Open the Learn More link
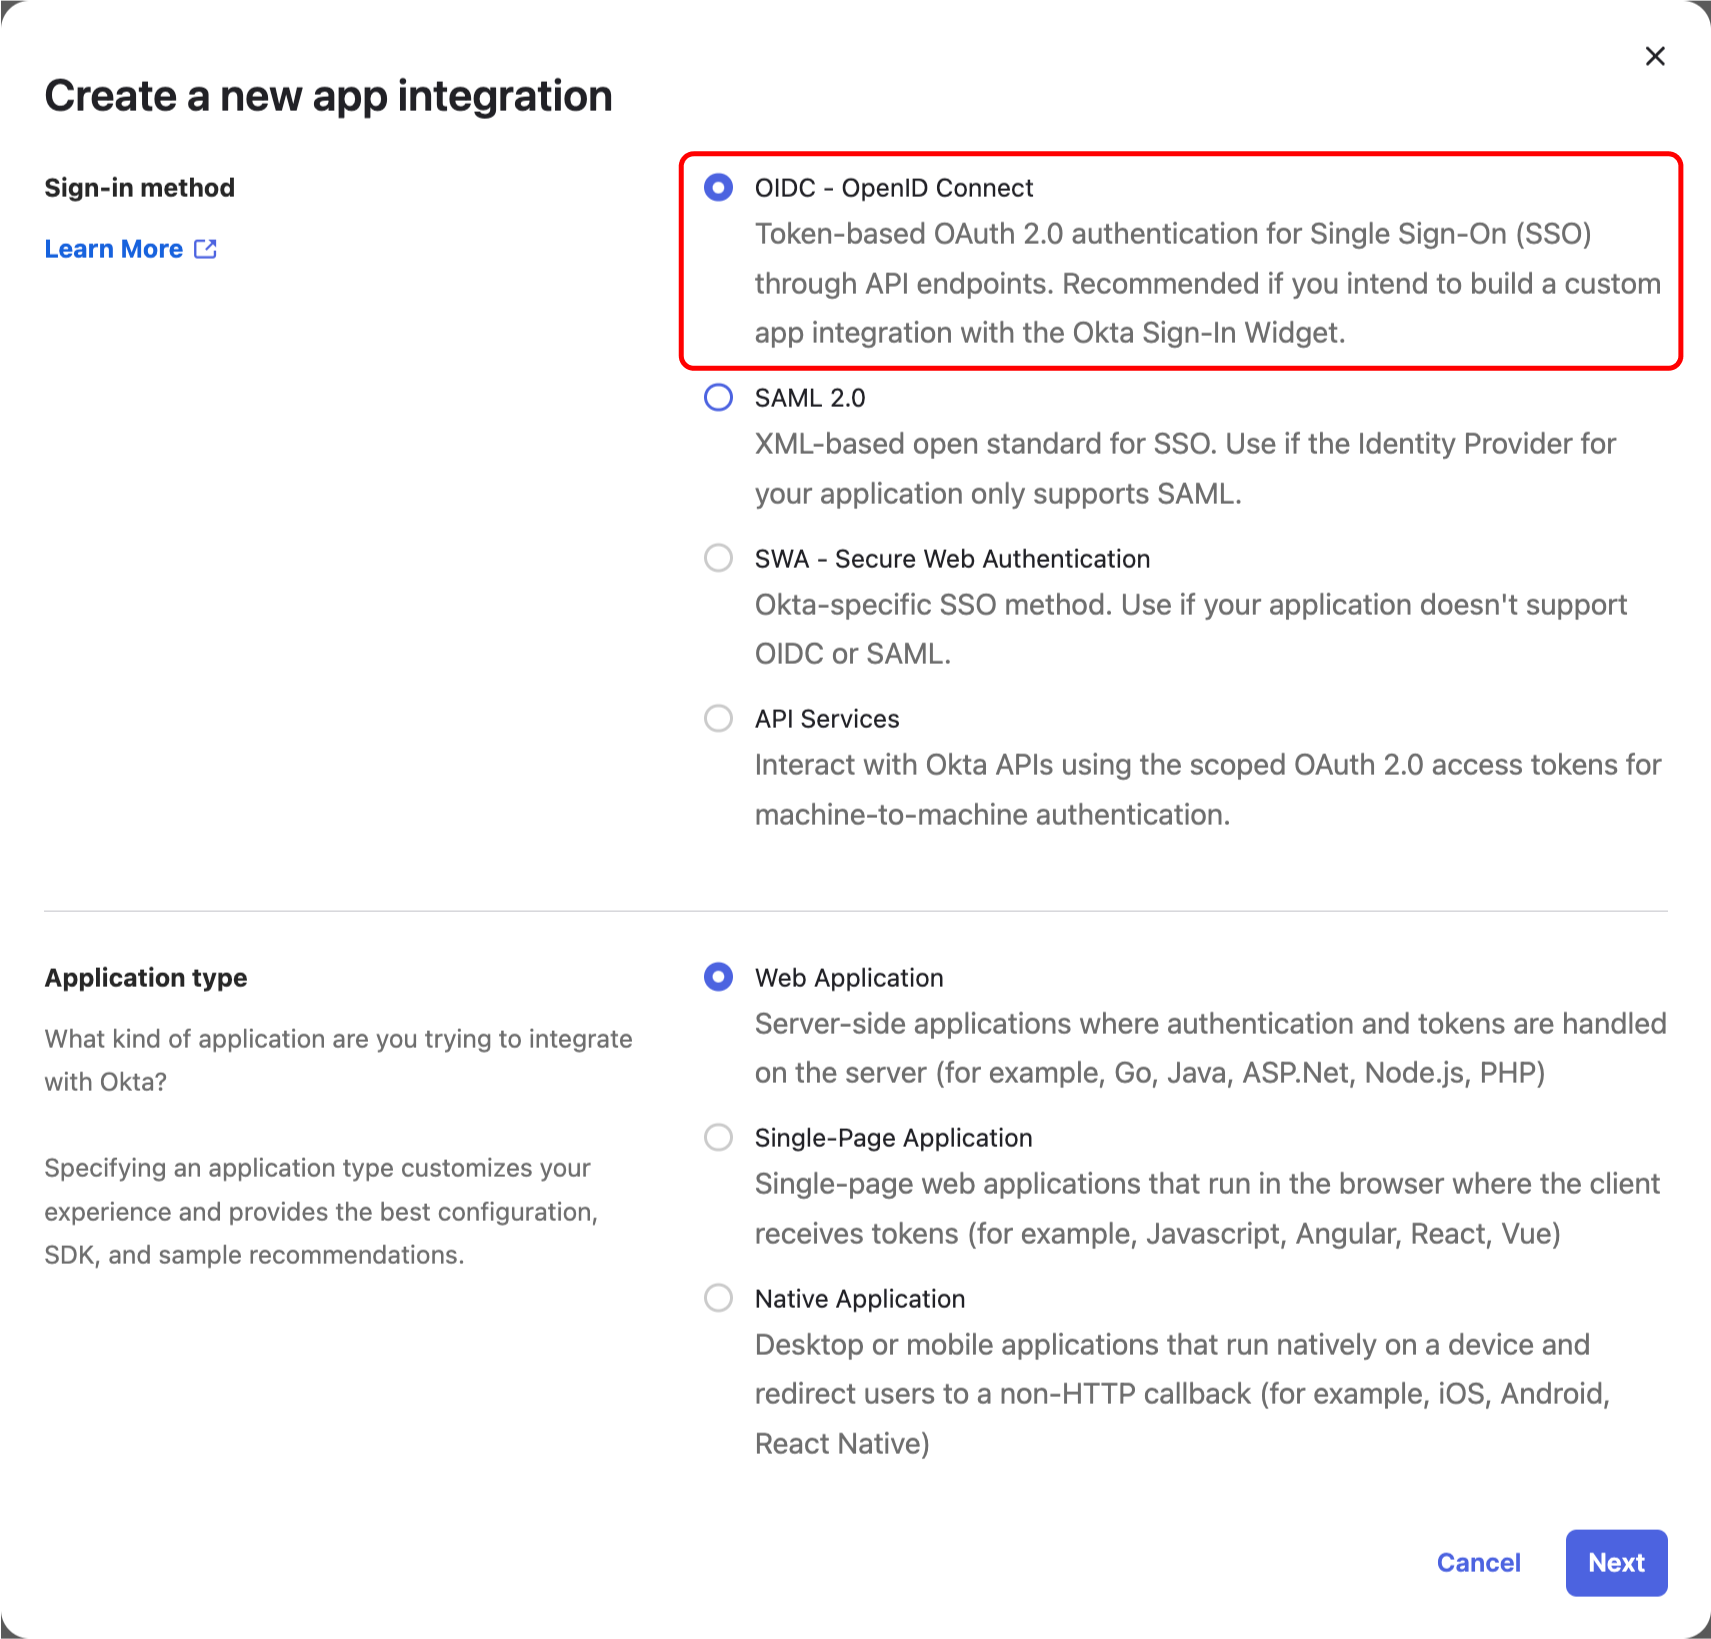Viewport: 1711px width, 1639px height. 113,248
